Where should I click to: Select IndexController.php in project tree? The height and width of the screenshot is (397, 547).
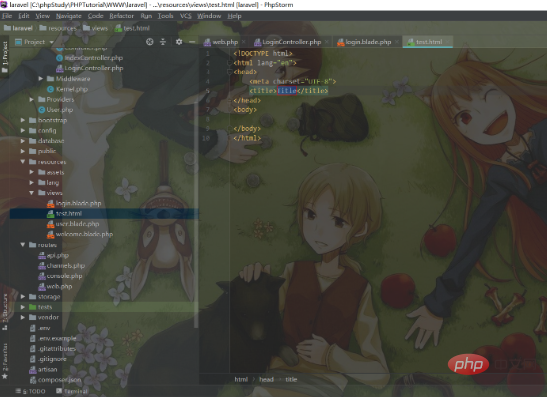(x=89, y=58)
